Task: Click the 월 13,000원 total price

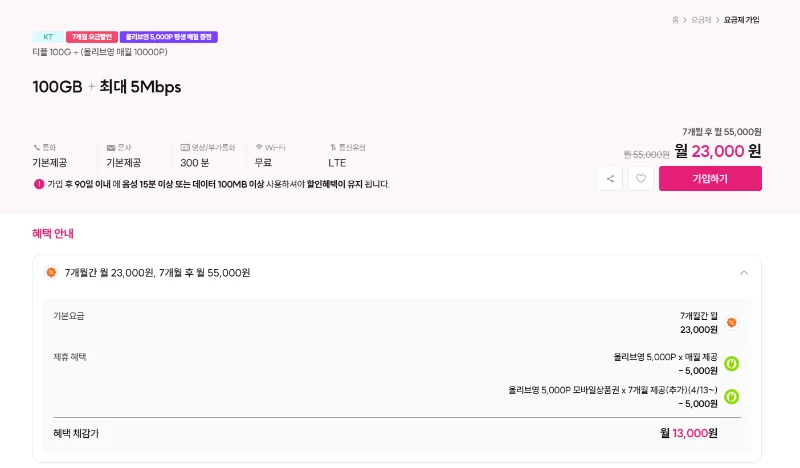Action: tap(689, 433)
